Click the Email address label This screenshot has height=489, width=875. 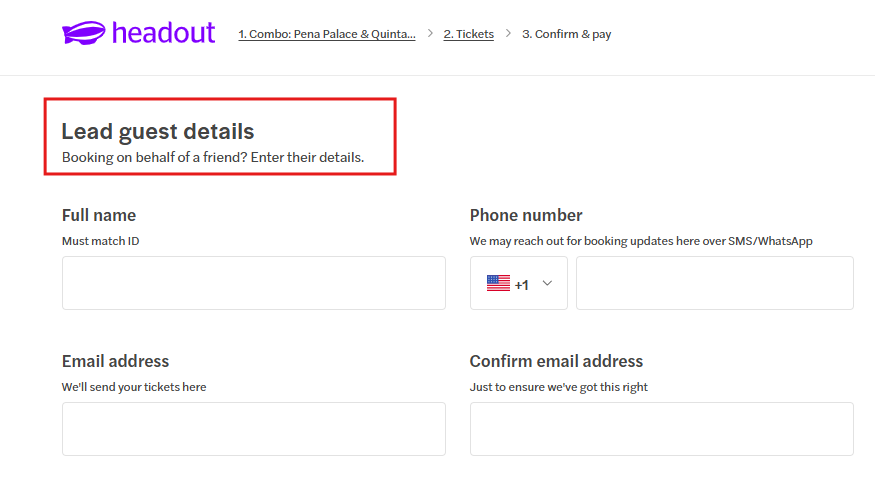pos(115,361)
